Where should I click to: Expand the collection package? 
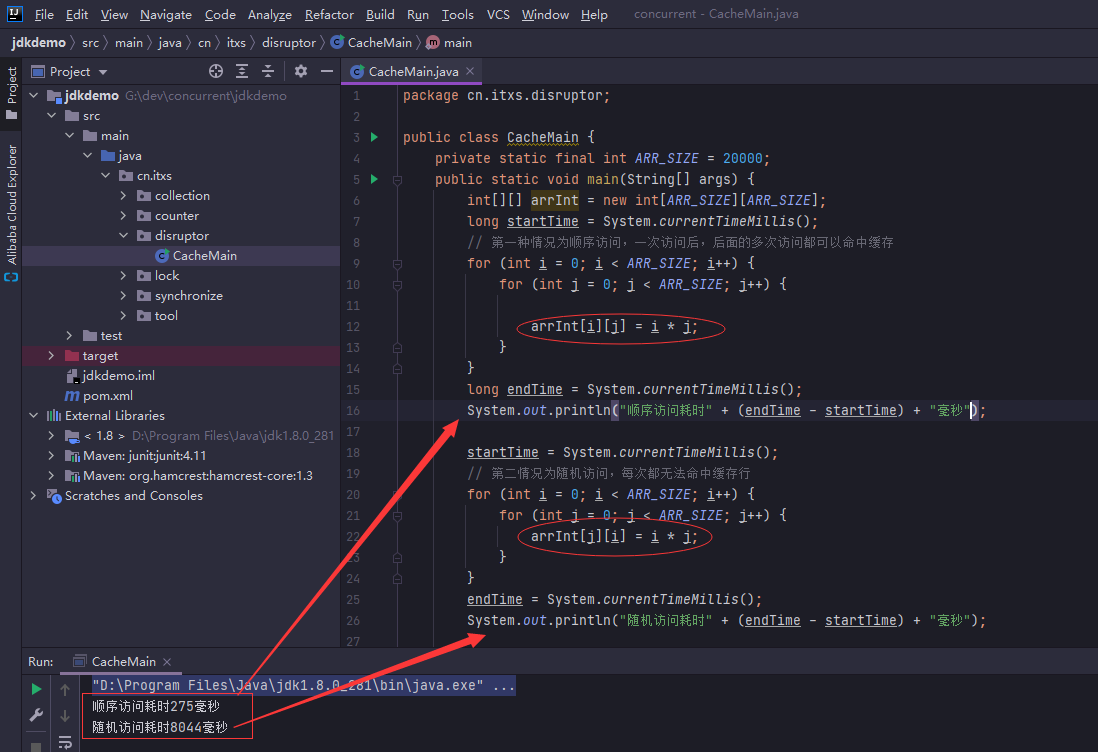(123, 195)
